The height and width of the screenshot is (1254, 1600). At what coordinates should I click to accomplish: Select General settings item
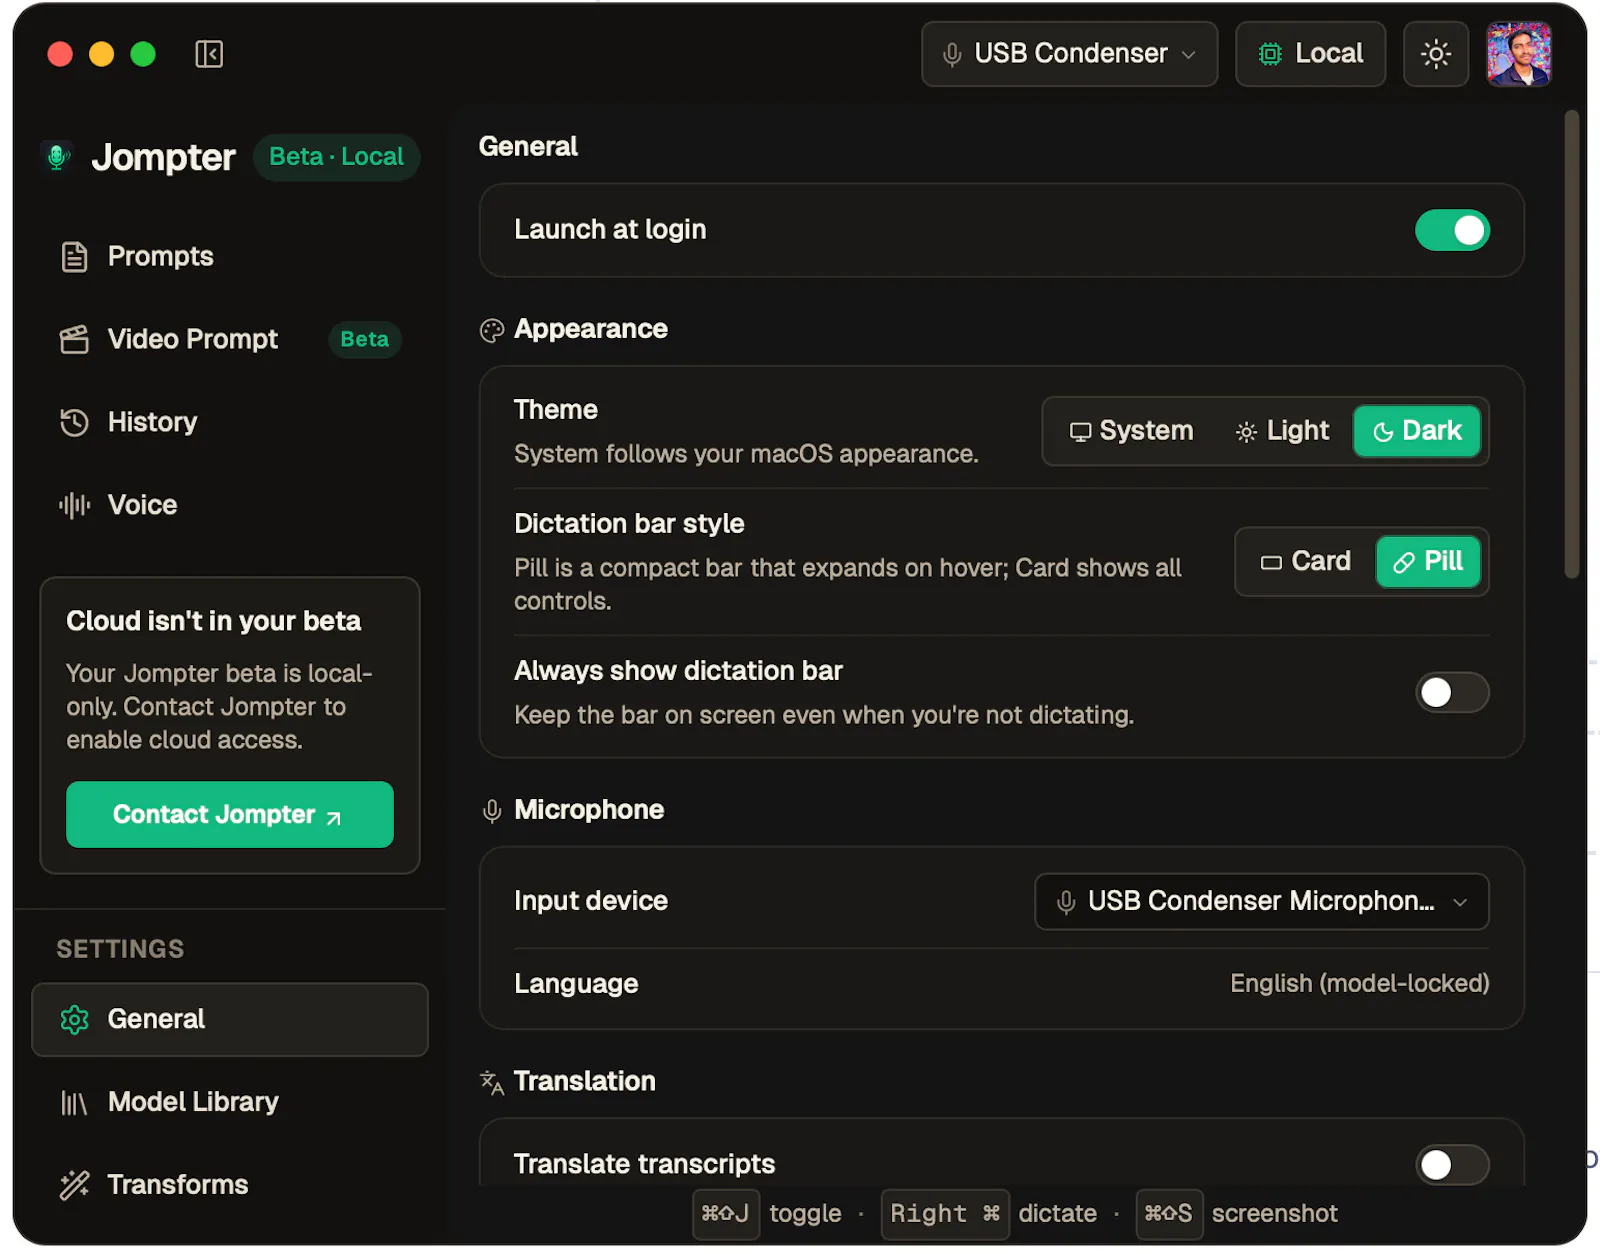[230, 1020]
